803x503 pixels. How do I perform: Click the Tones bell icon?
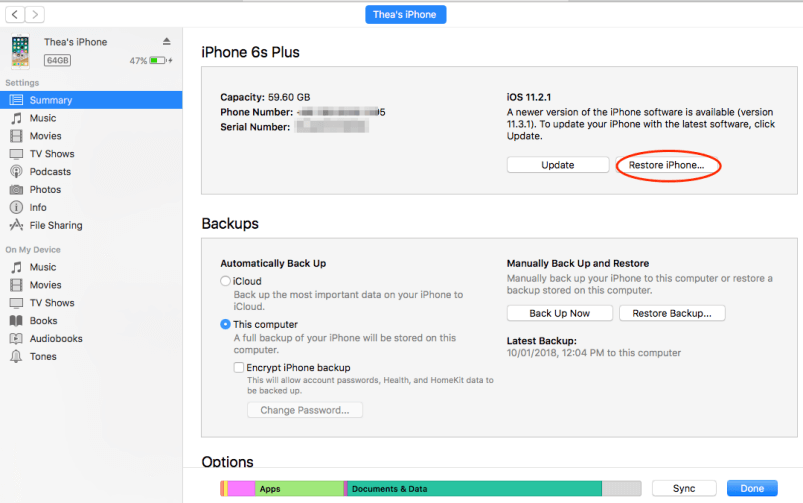click(x=16, y=357)
